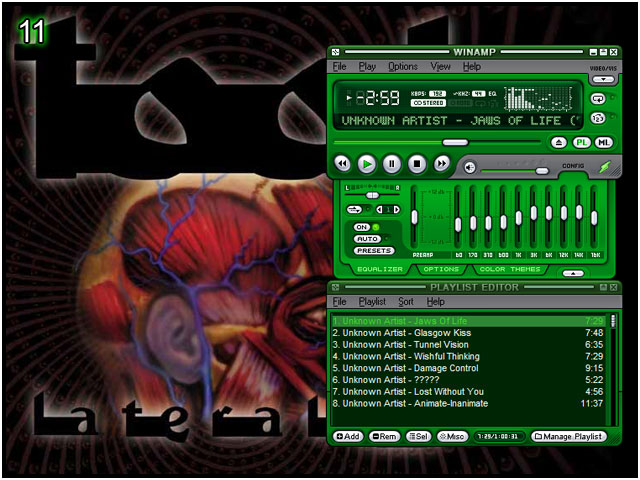Decrease crossfade value with left arrow

(380, 209)
